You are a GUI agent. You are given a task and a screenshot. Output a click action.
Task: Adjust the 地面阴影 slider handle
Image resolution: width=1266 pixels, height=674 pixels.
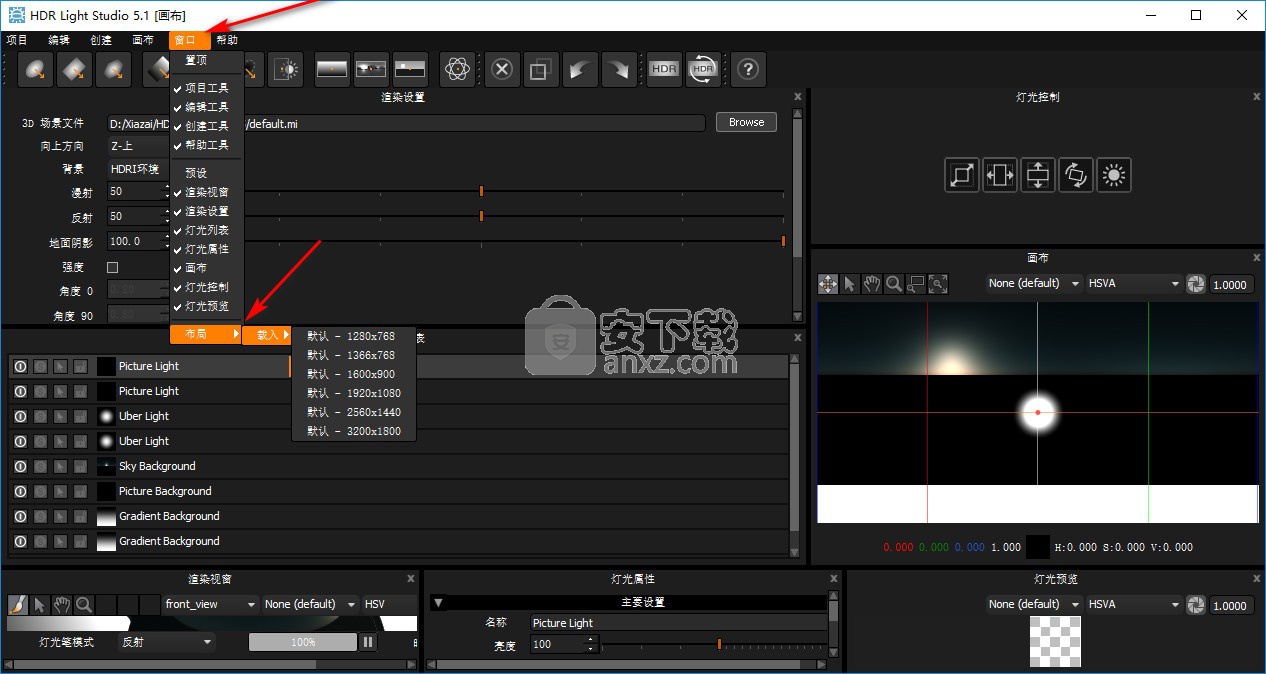783,241
